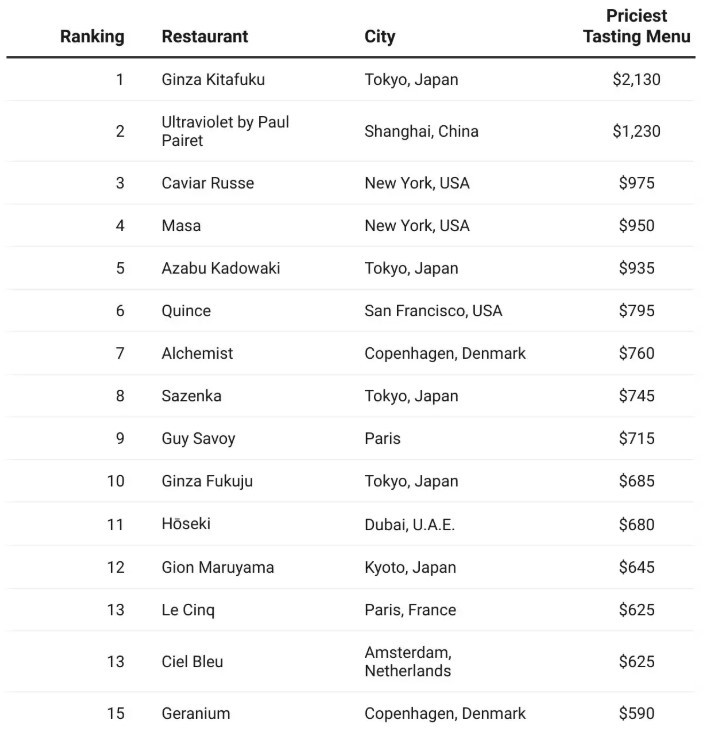This screenshot has height=754, width=704.
Task: Click the Alchemist restaurant name
Action: click(x=197, y=353)
